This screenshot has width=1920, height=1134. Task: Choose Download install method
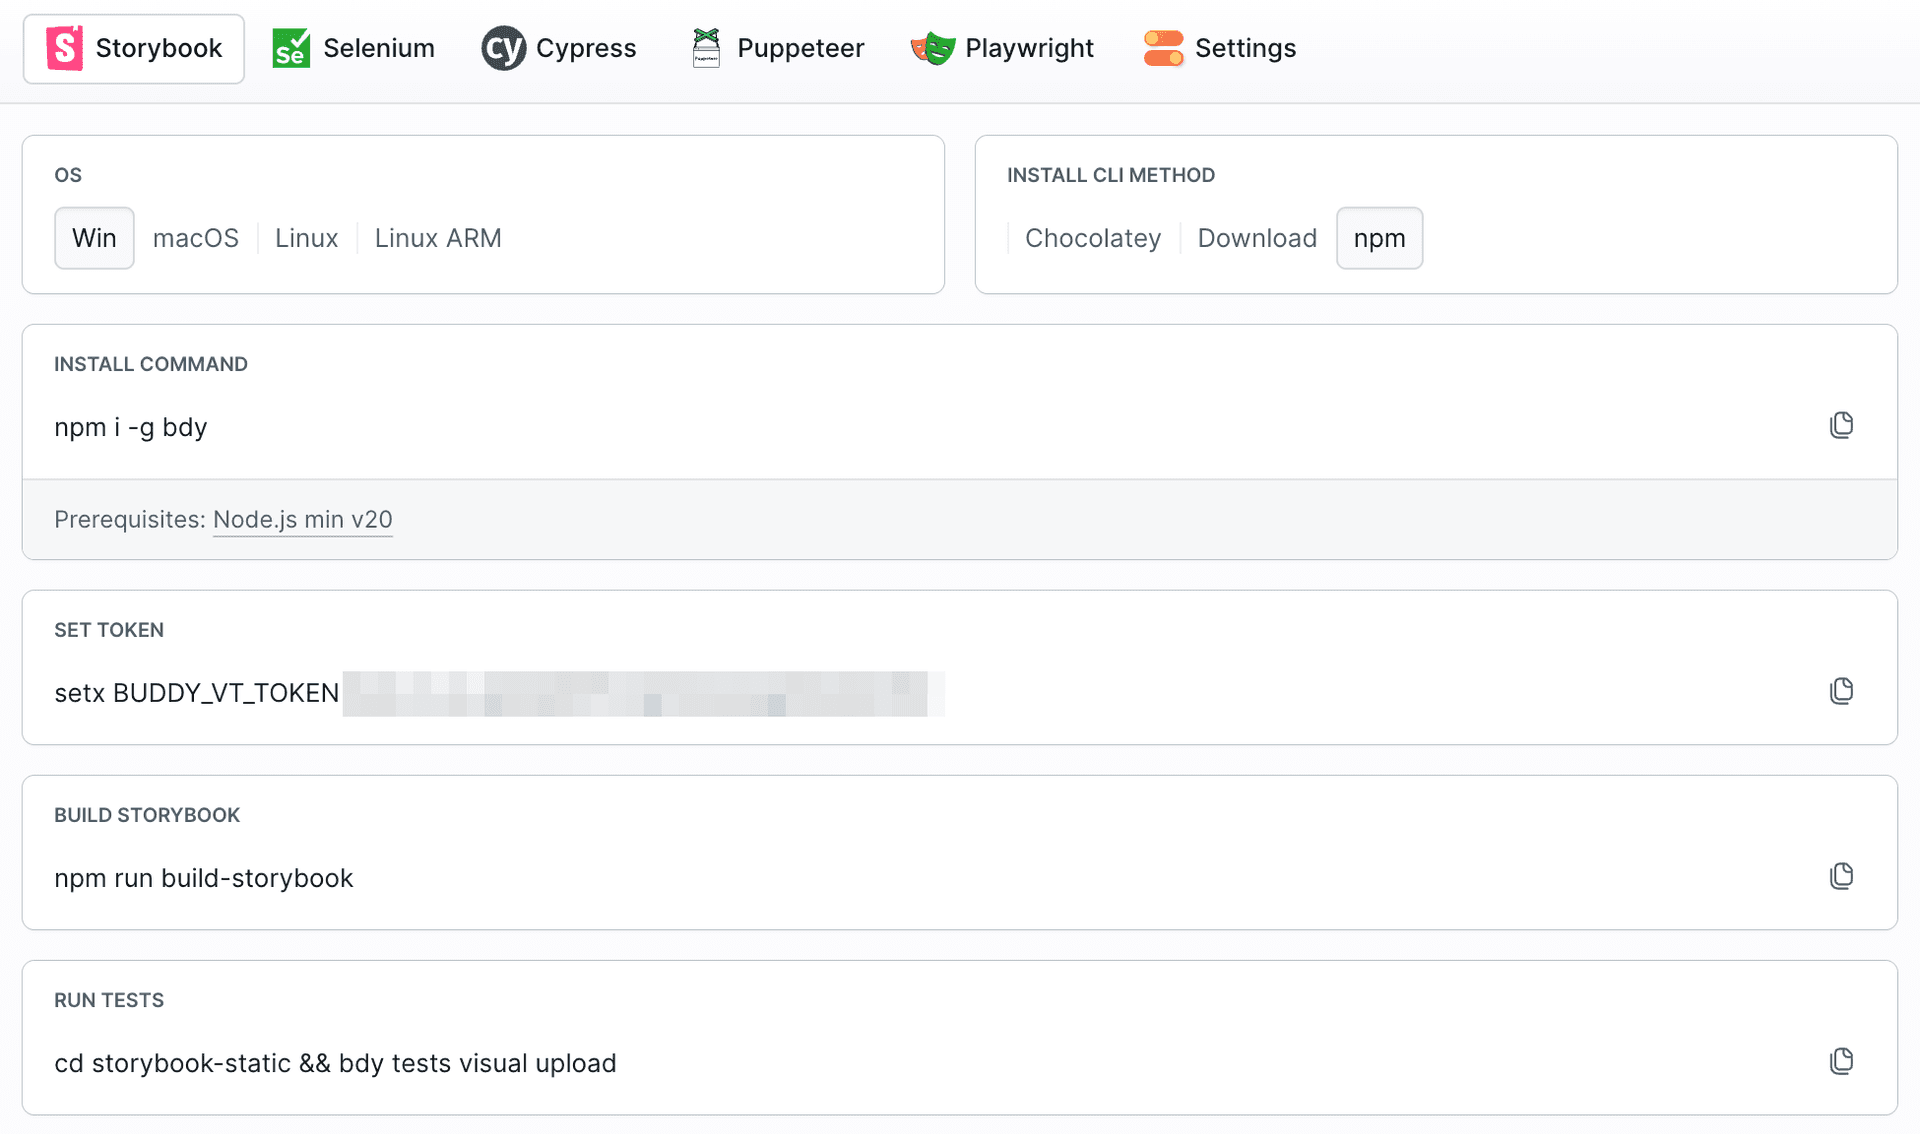point(1257,238)
